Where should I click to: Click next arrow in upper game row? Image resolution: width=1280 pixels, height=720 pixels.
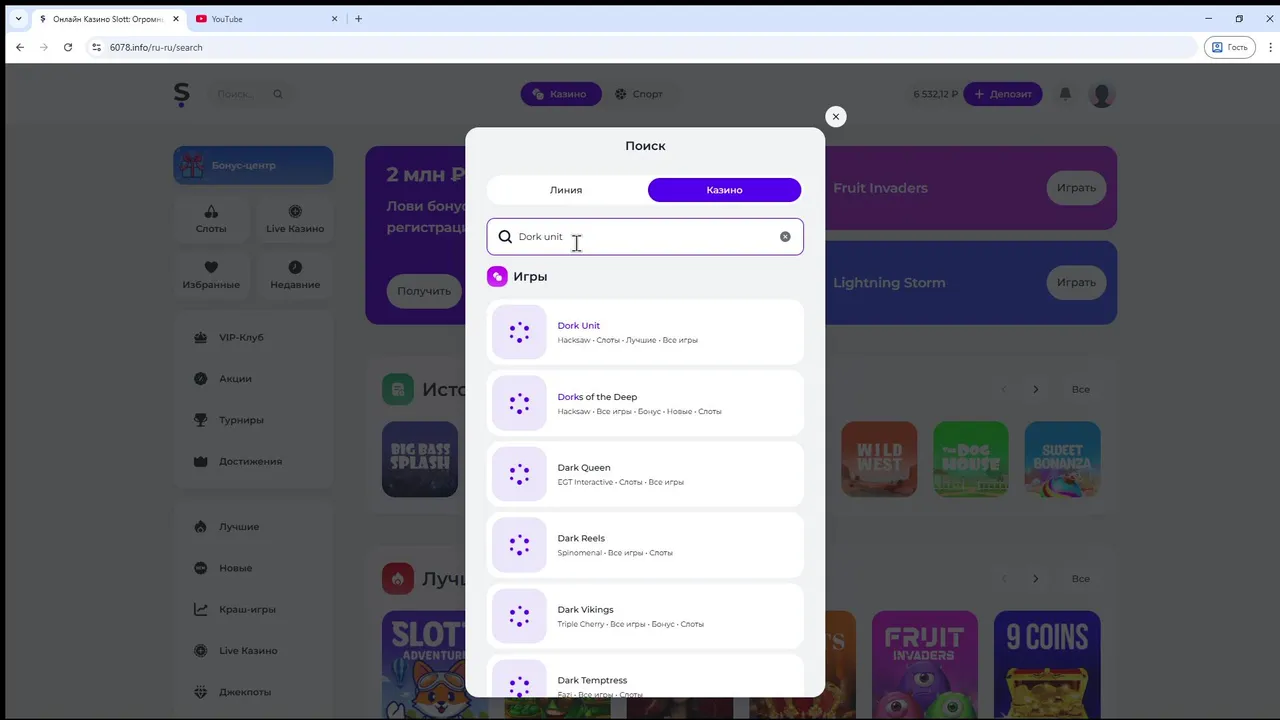click(x=1036, y=389)
